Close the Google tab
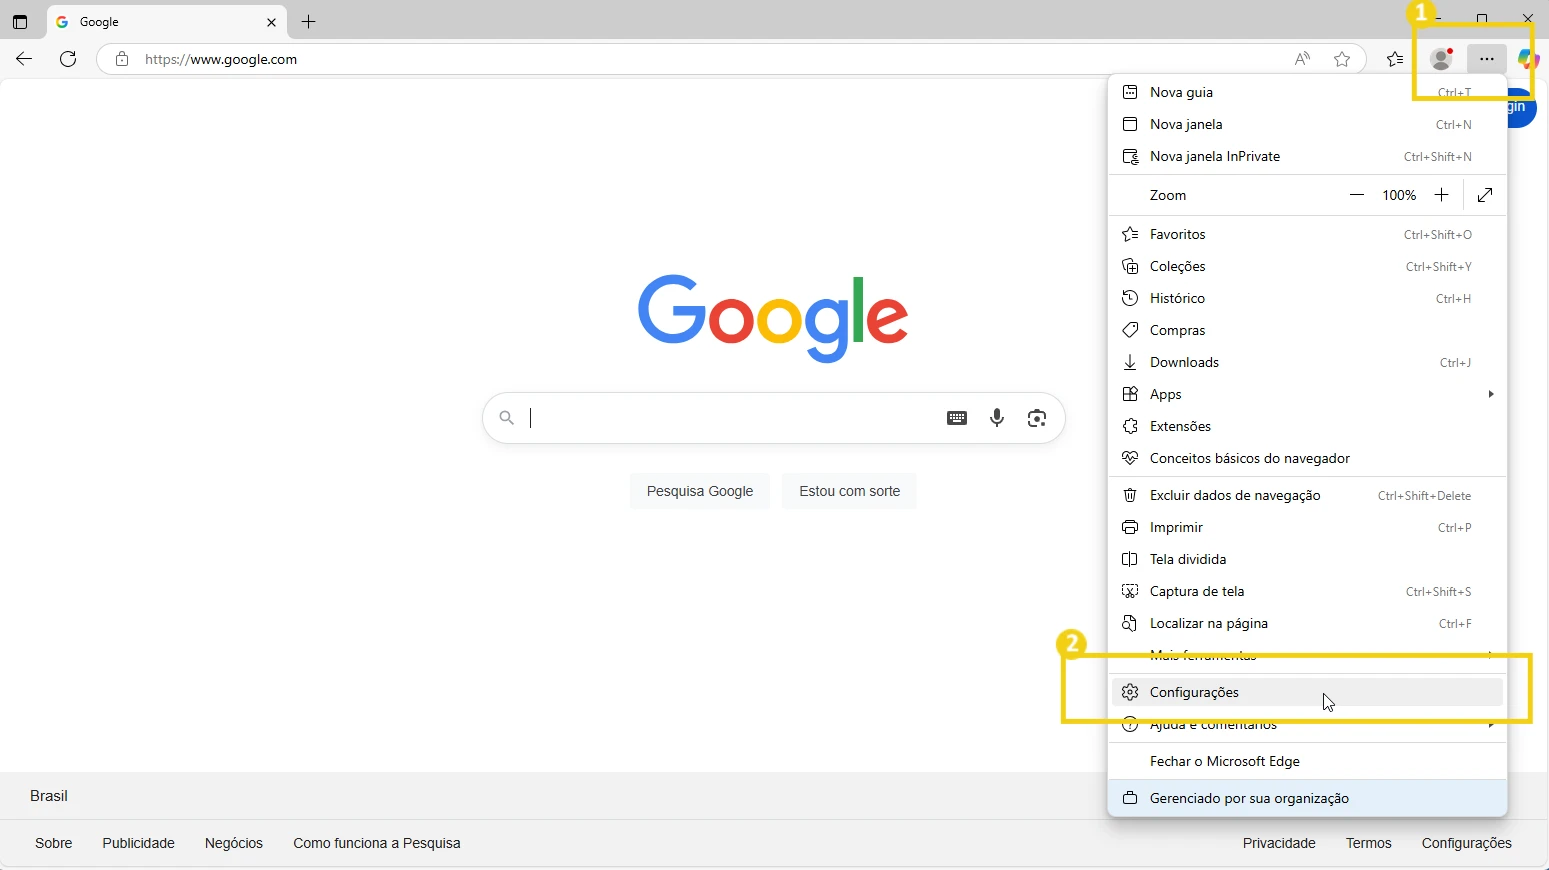Viewport: 1549px width, 870px height. click(x=271, y=22)
